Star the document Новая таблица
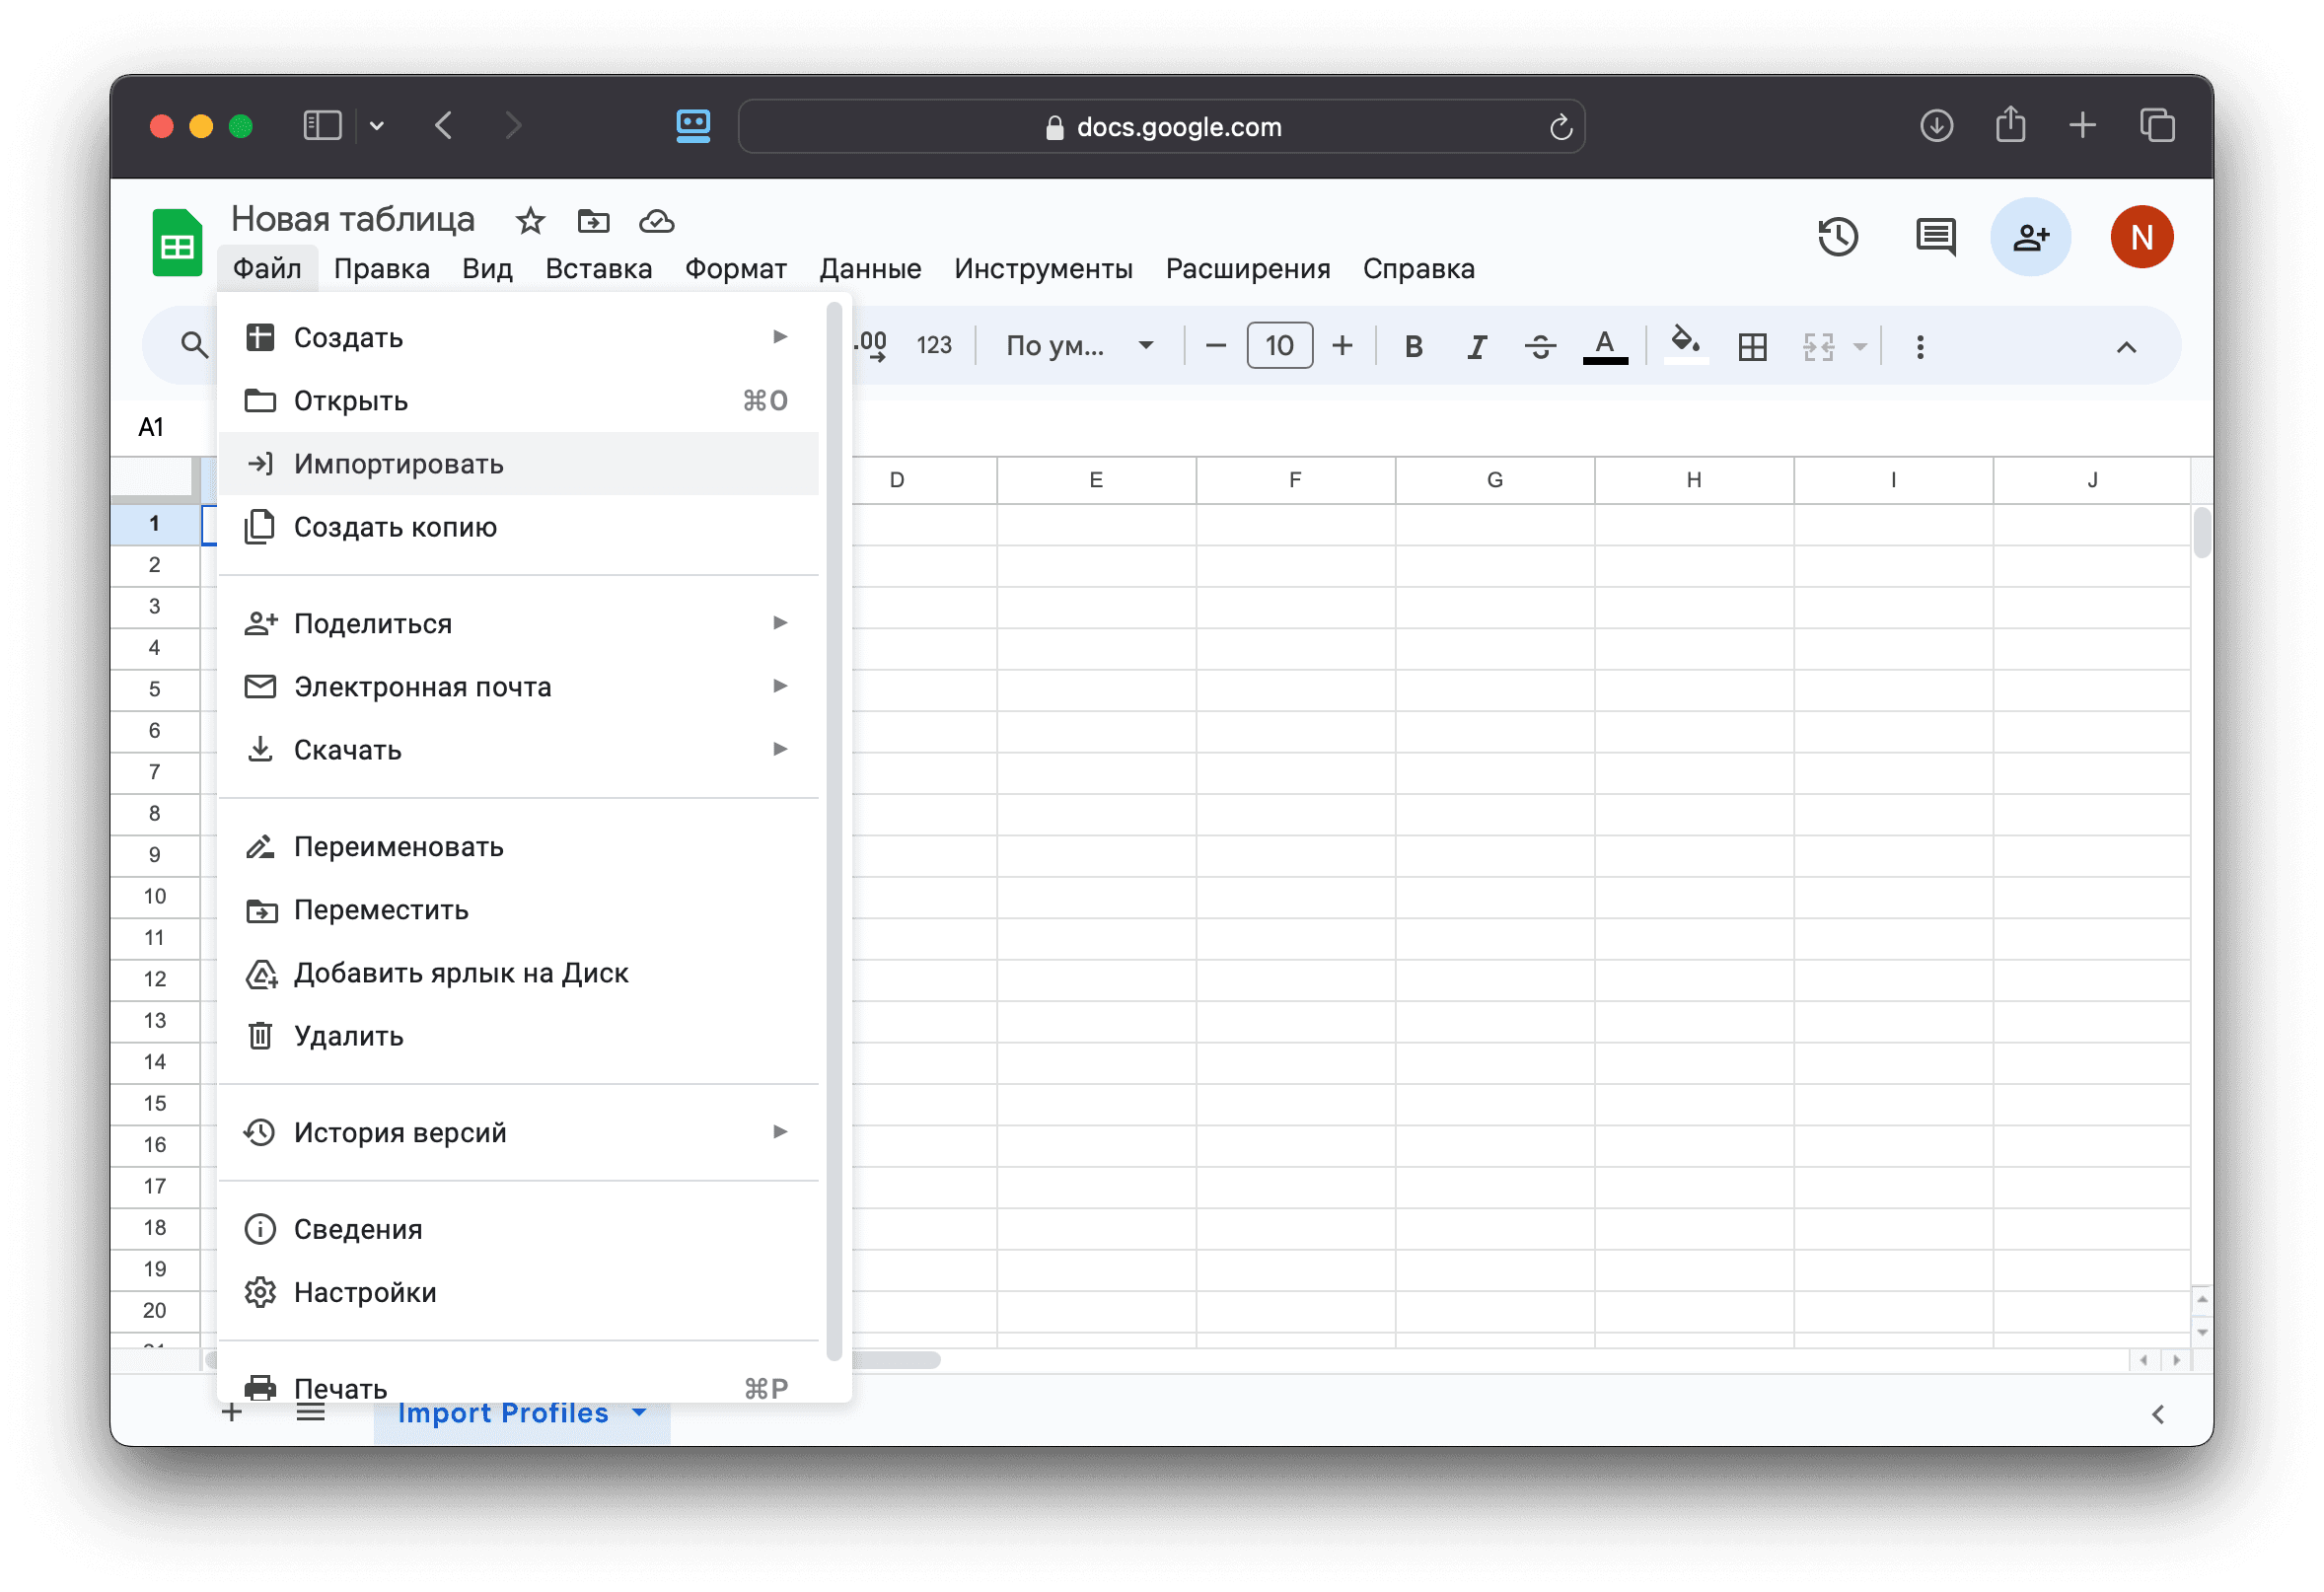 click(x=530, y=221)
